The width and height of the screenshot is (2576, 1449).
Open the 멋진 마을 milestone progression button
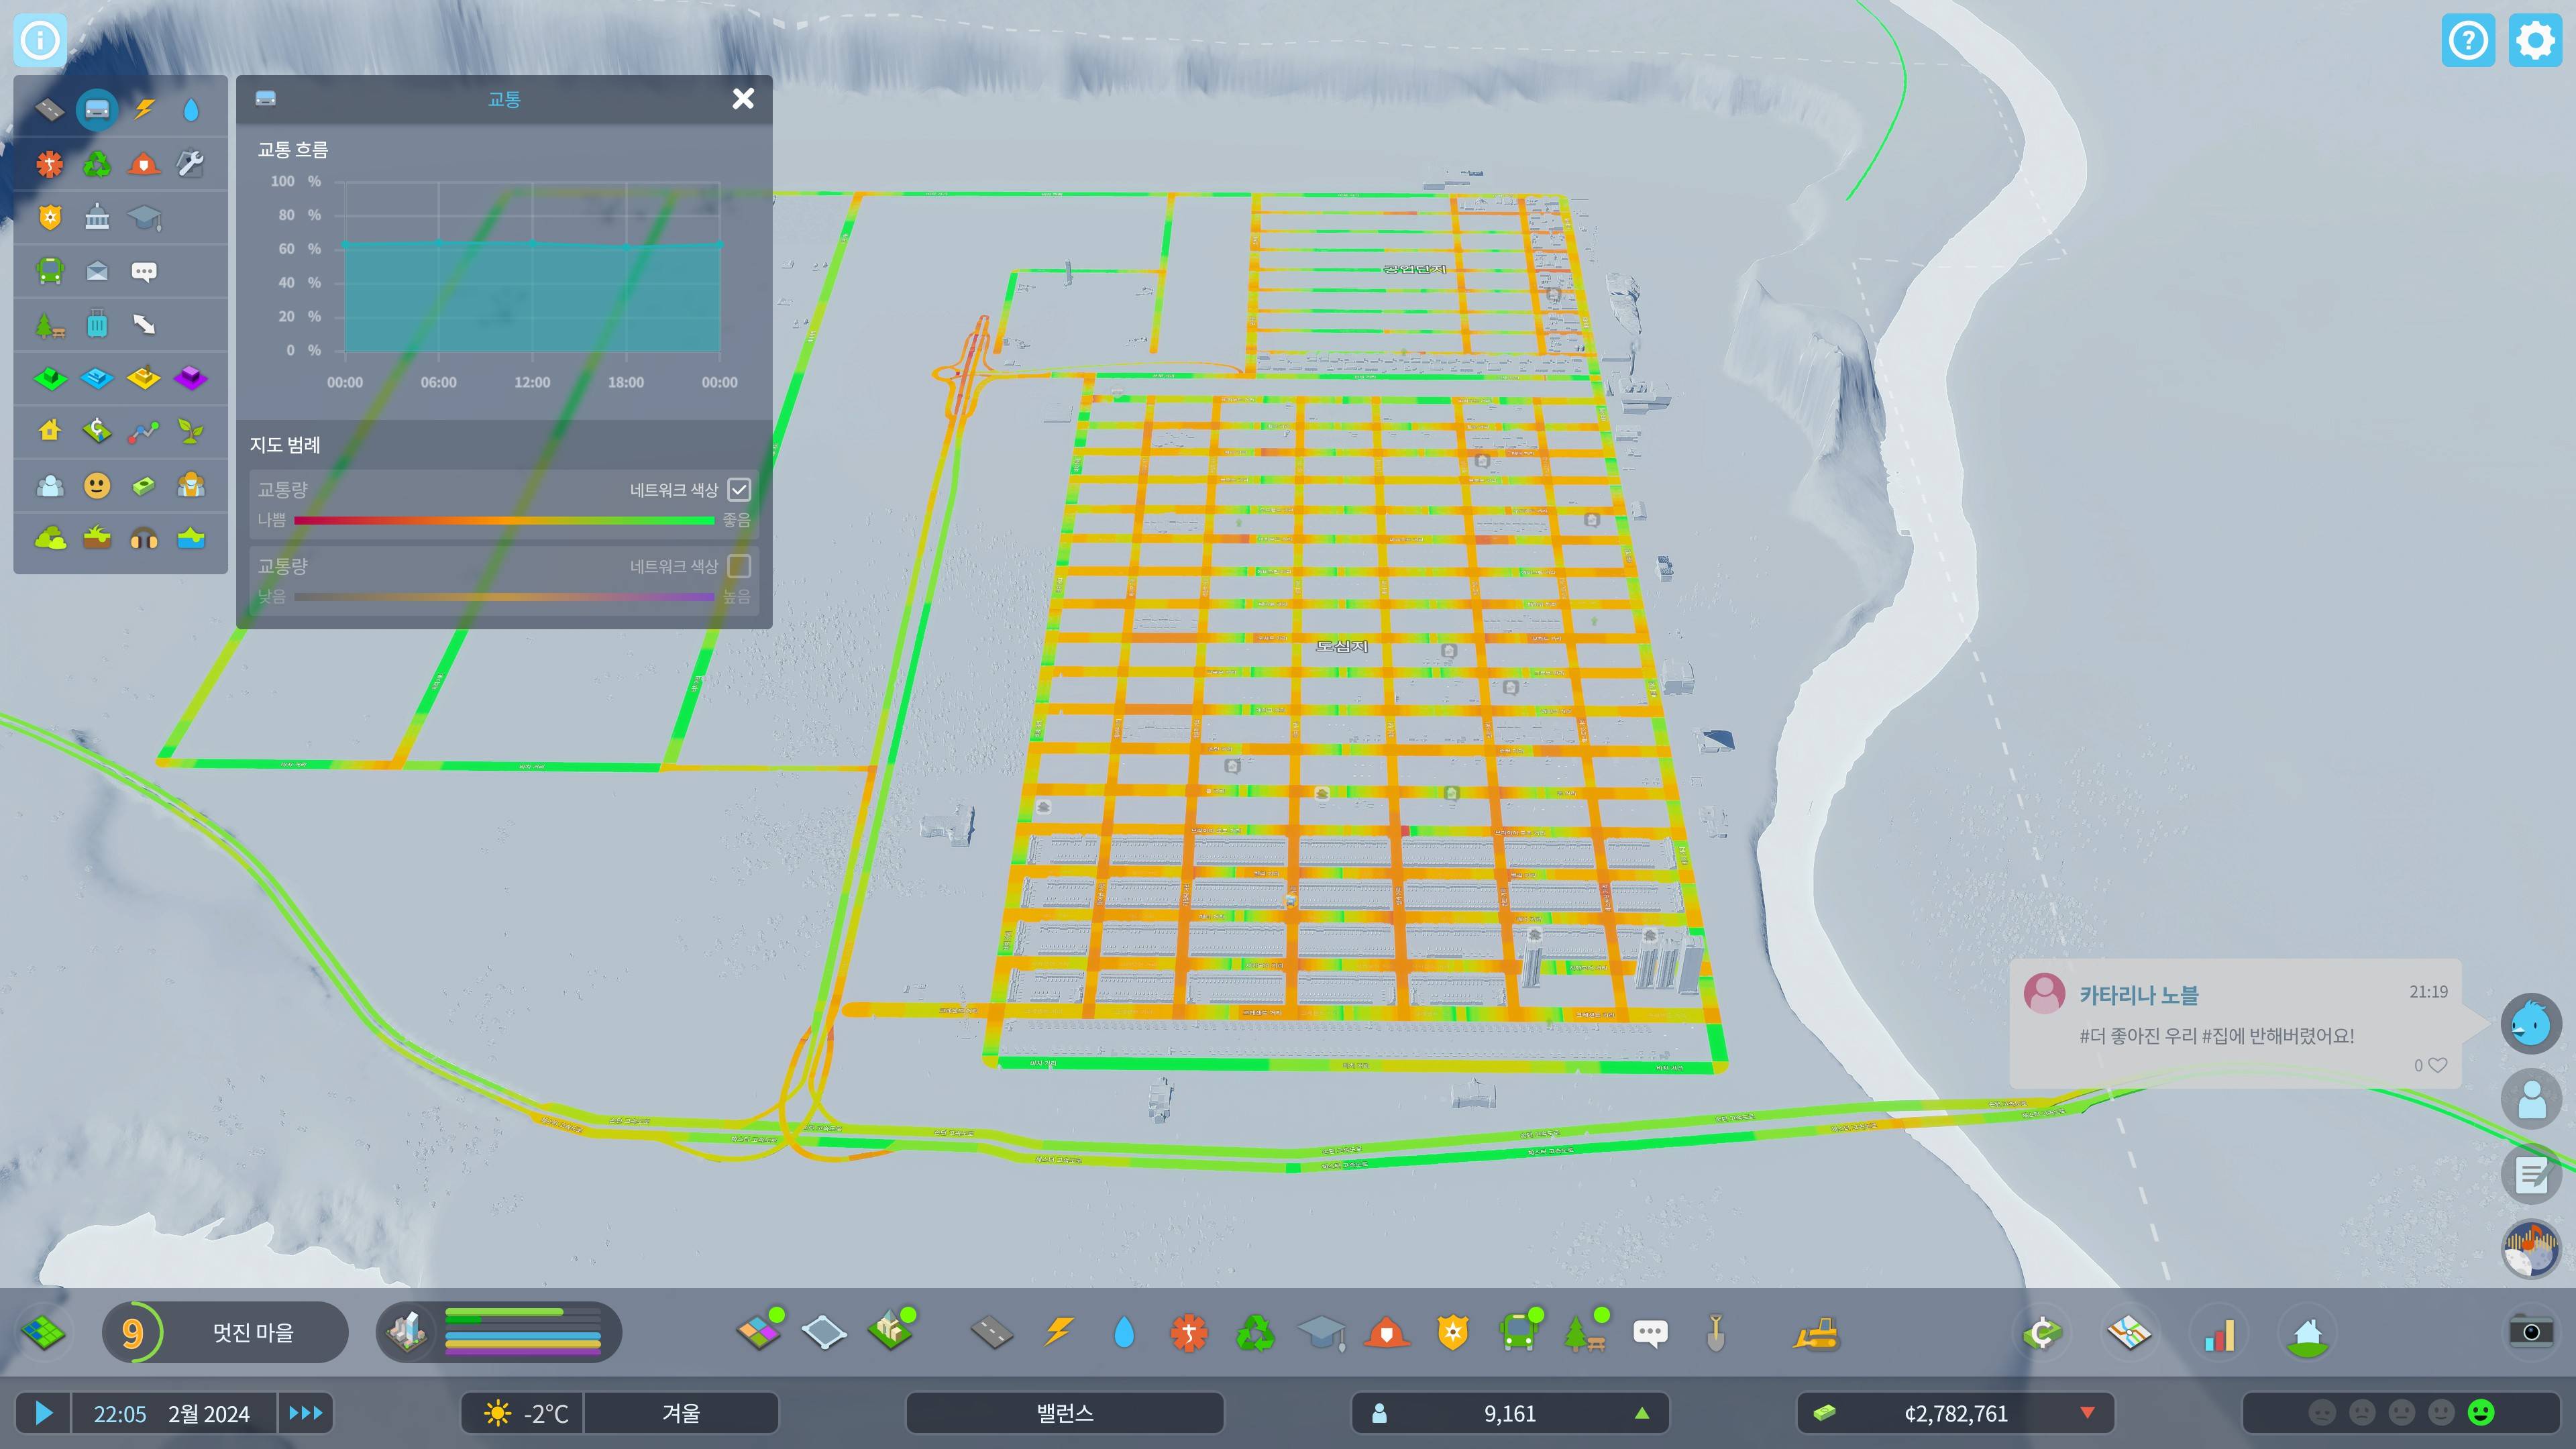[226, 1333]
